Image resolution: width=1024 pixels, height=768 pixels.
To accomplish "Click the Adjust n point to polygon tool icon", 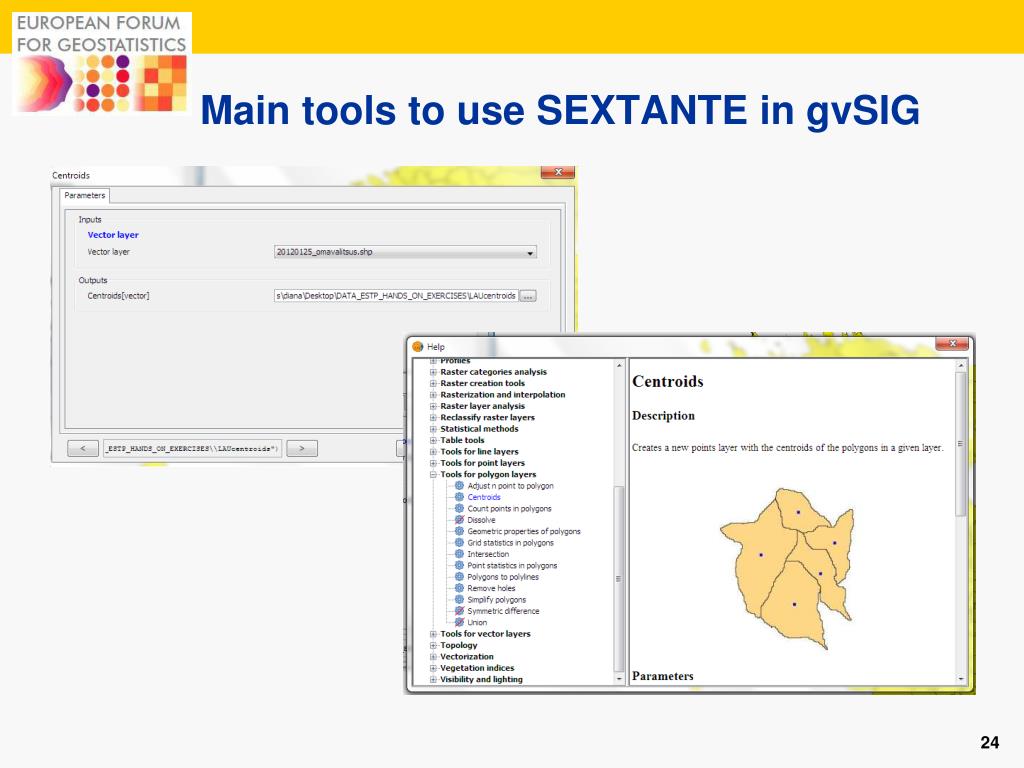I will (459, 486).
